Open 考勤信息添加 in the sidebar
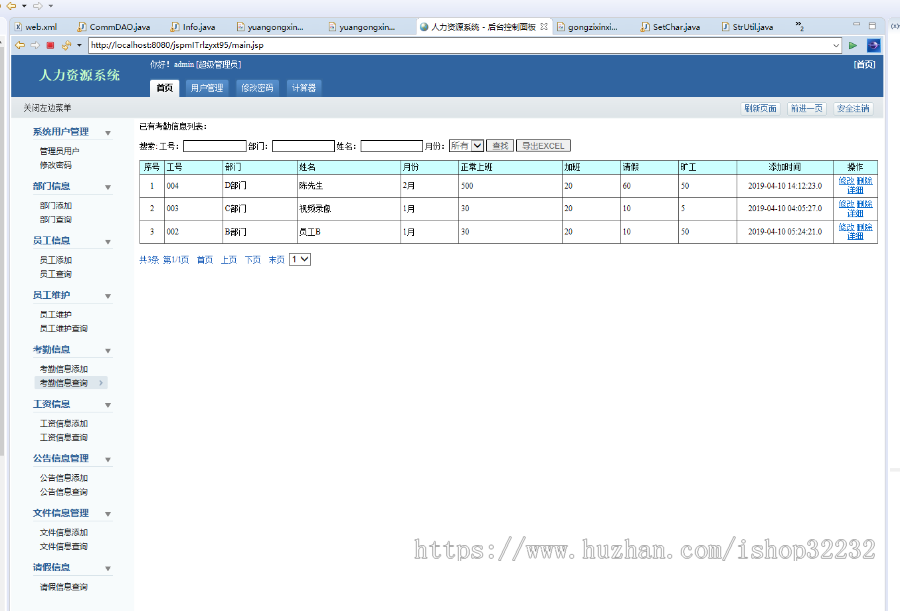The image size is (900, 611). click(x=64, y=369)
